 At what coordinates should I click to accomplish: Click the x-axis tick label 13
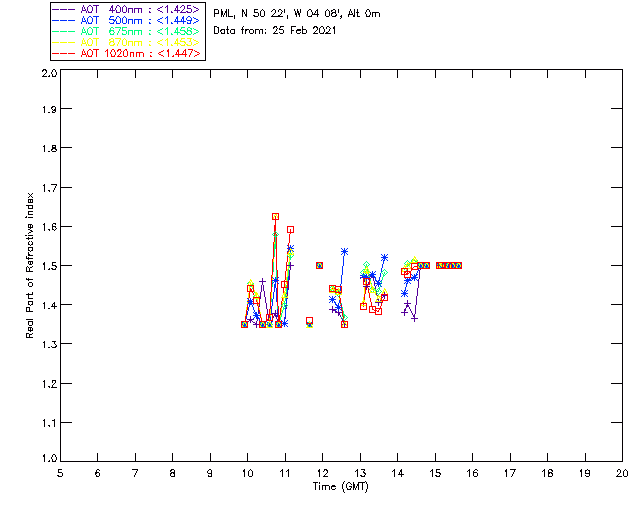360,473
